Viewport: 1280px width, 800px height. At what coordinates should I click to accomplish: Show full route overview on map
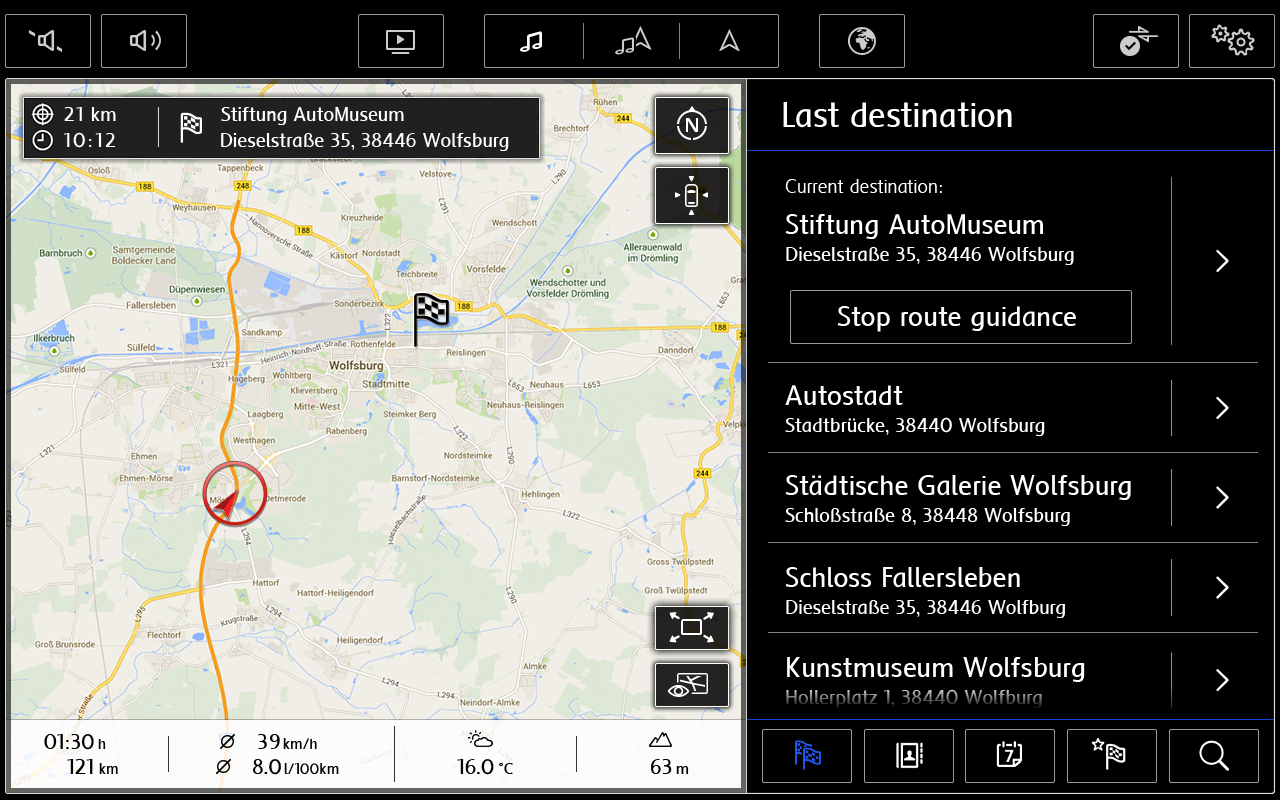coord(692,628)
